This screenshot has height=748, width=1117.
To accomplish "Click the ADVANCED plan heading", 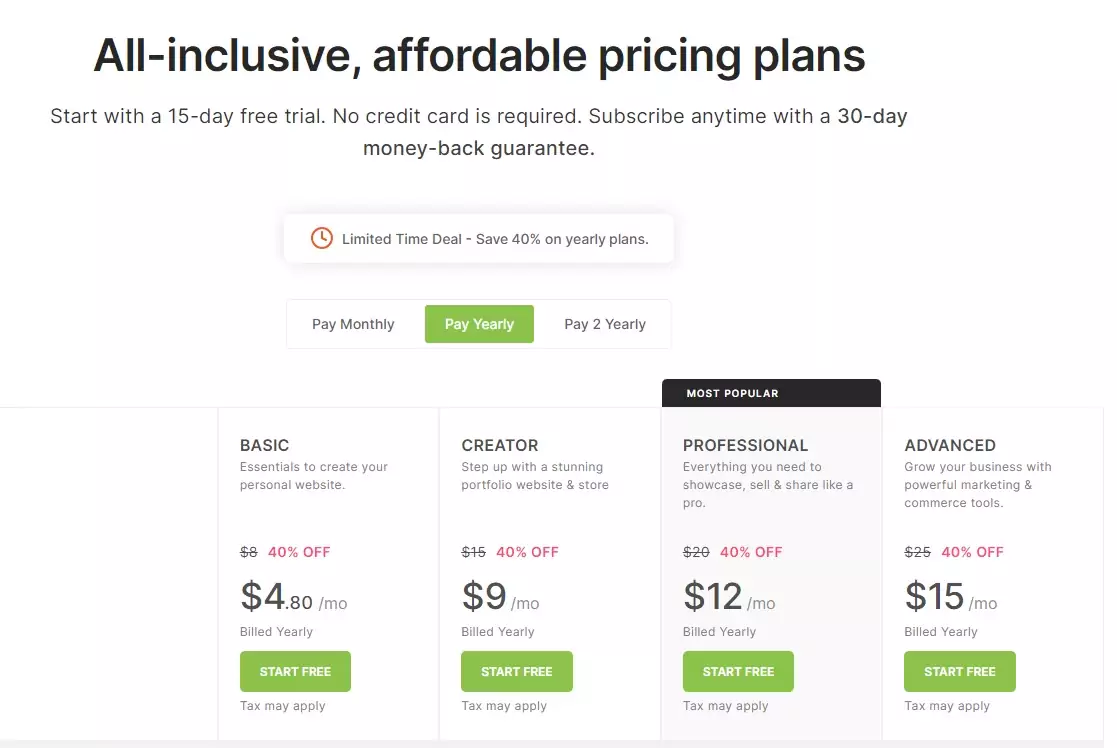I will point(950,445).
